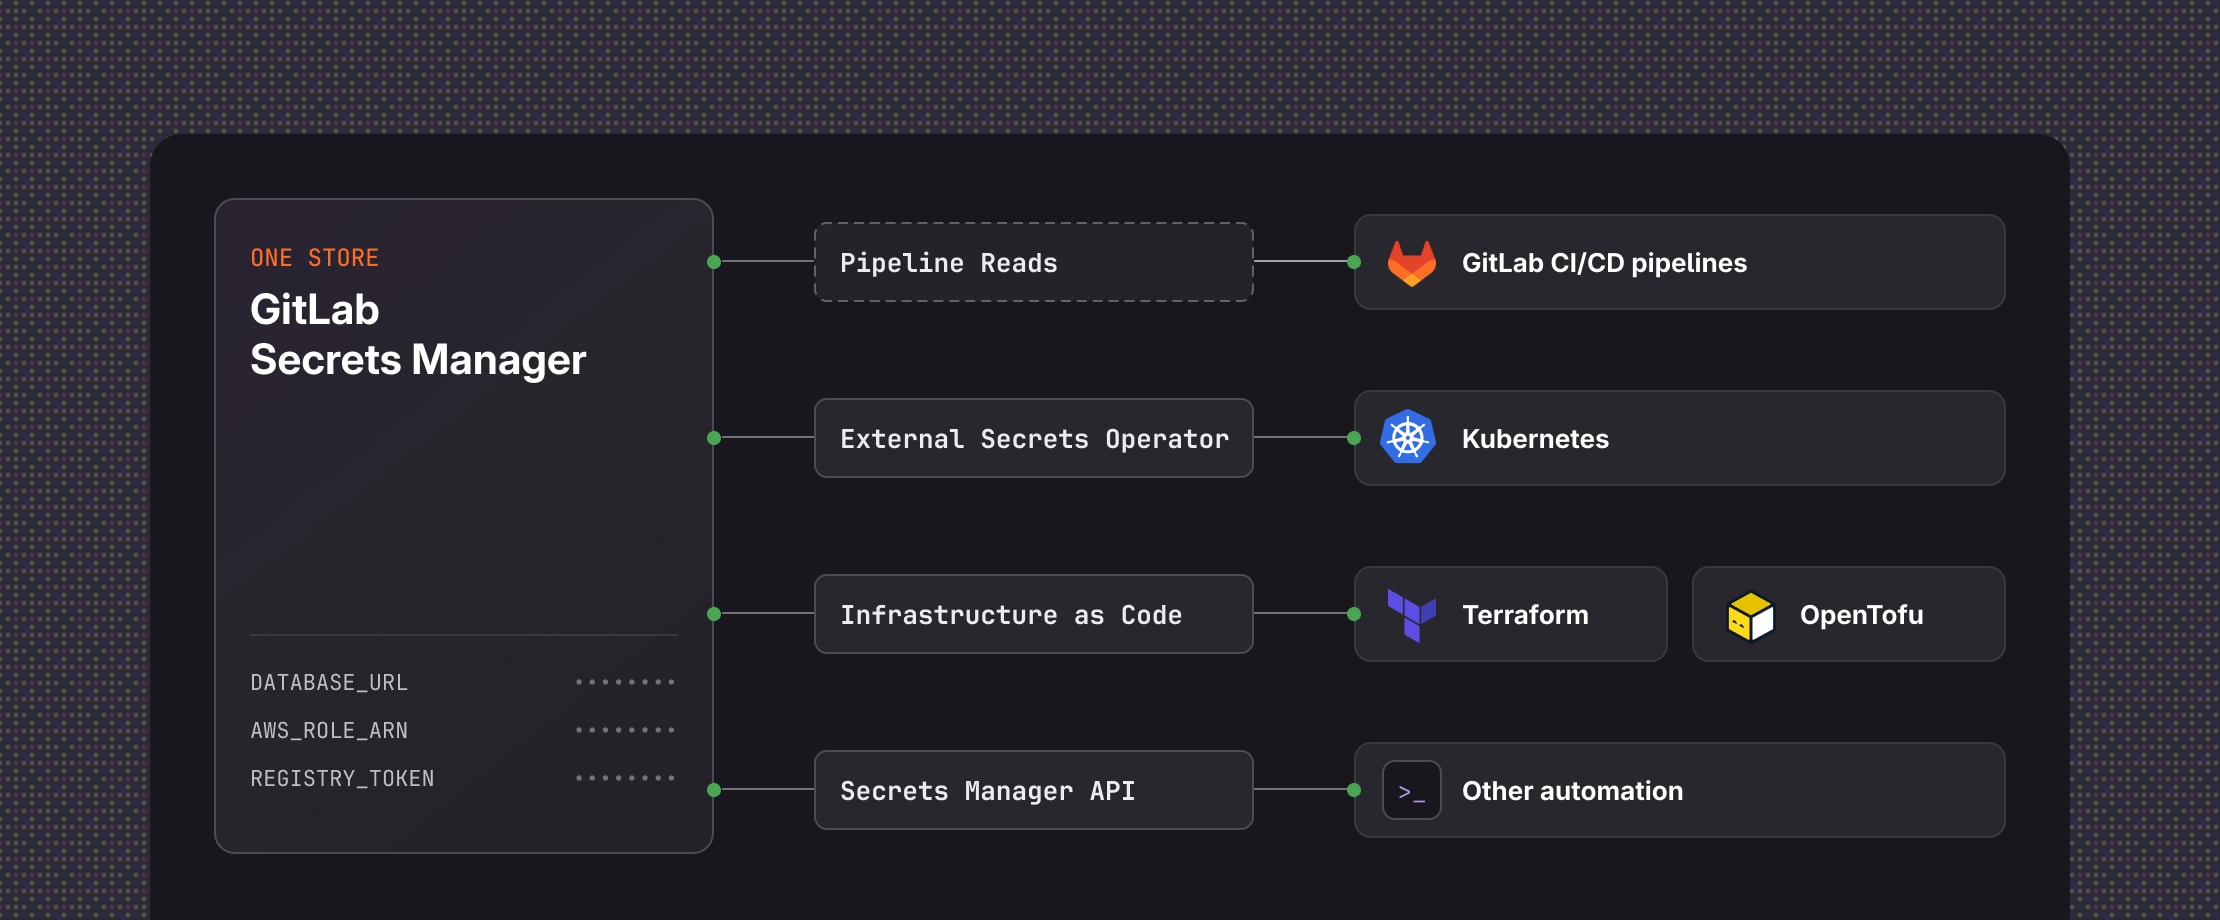Select the DATABASE_URL secret name

pyautogui.click(x=329, y=683)
